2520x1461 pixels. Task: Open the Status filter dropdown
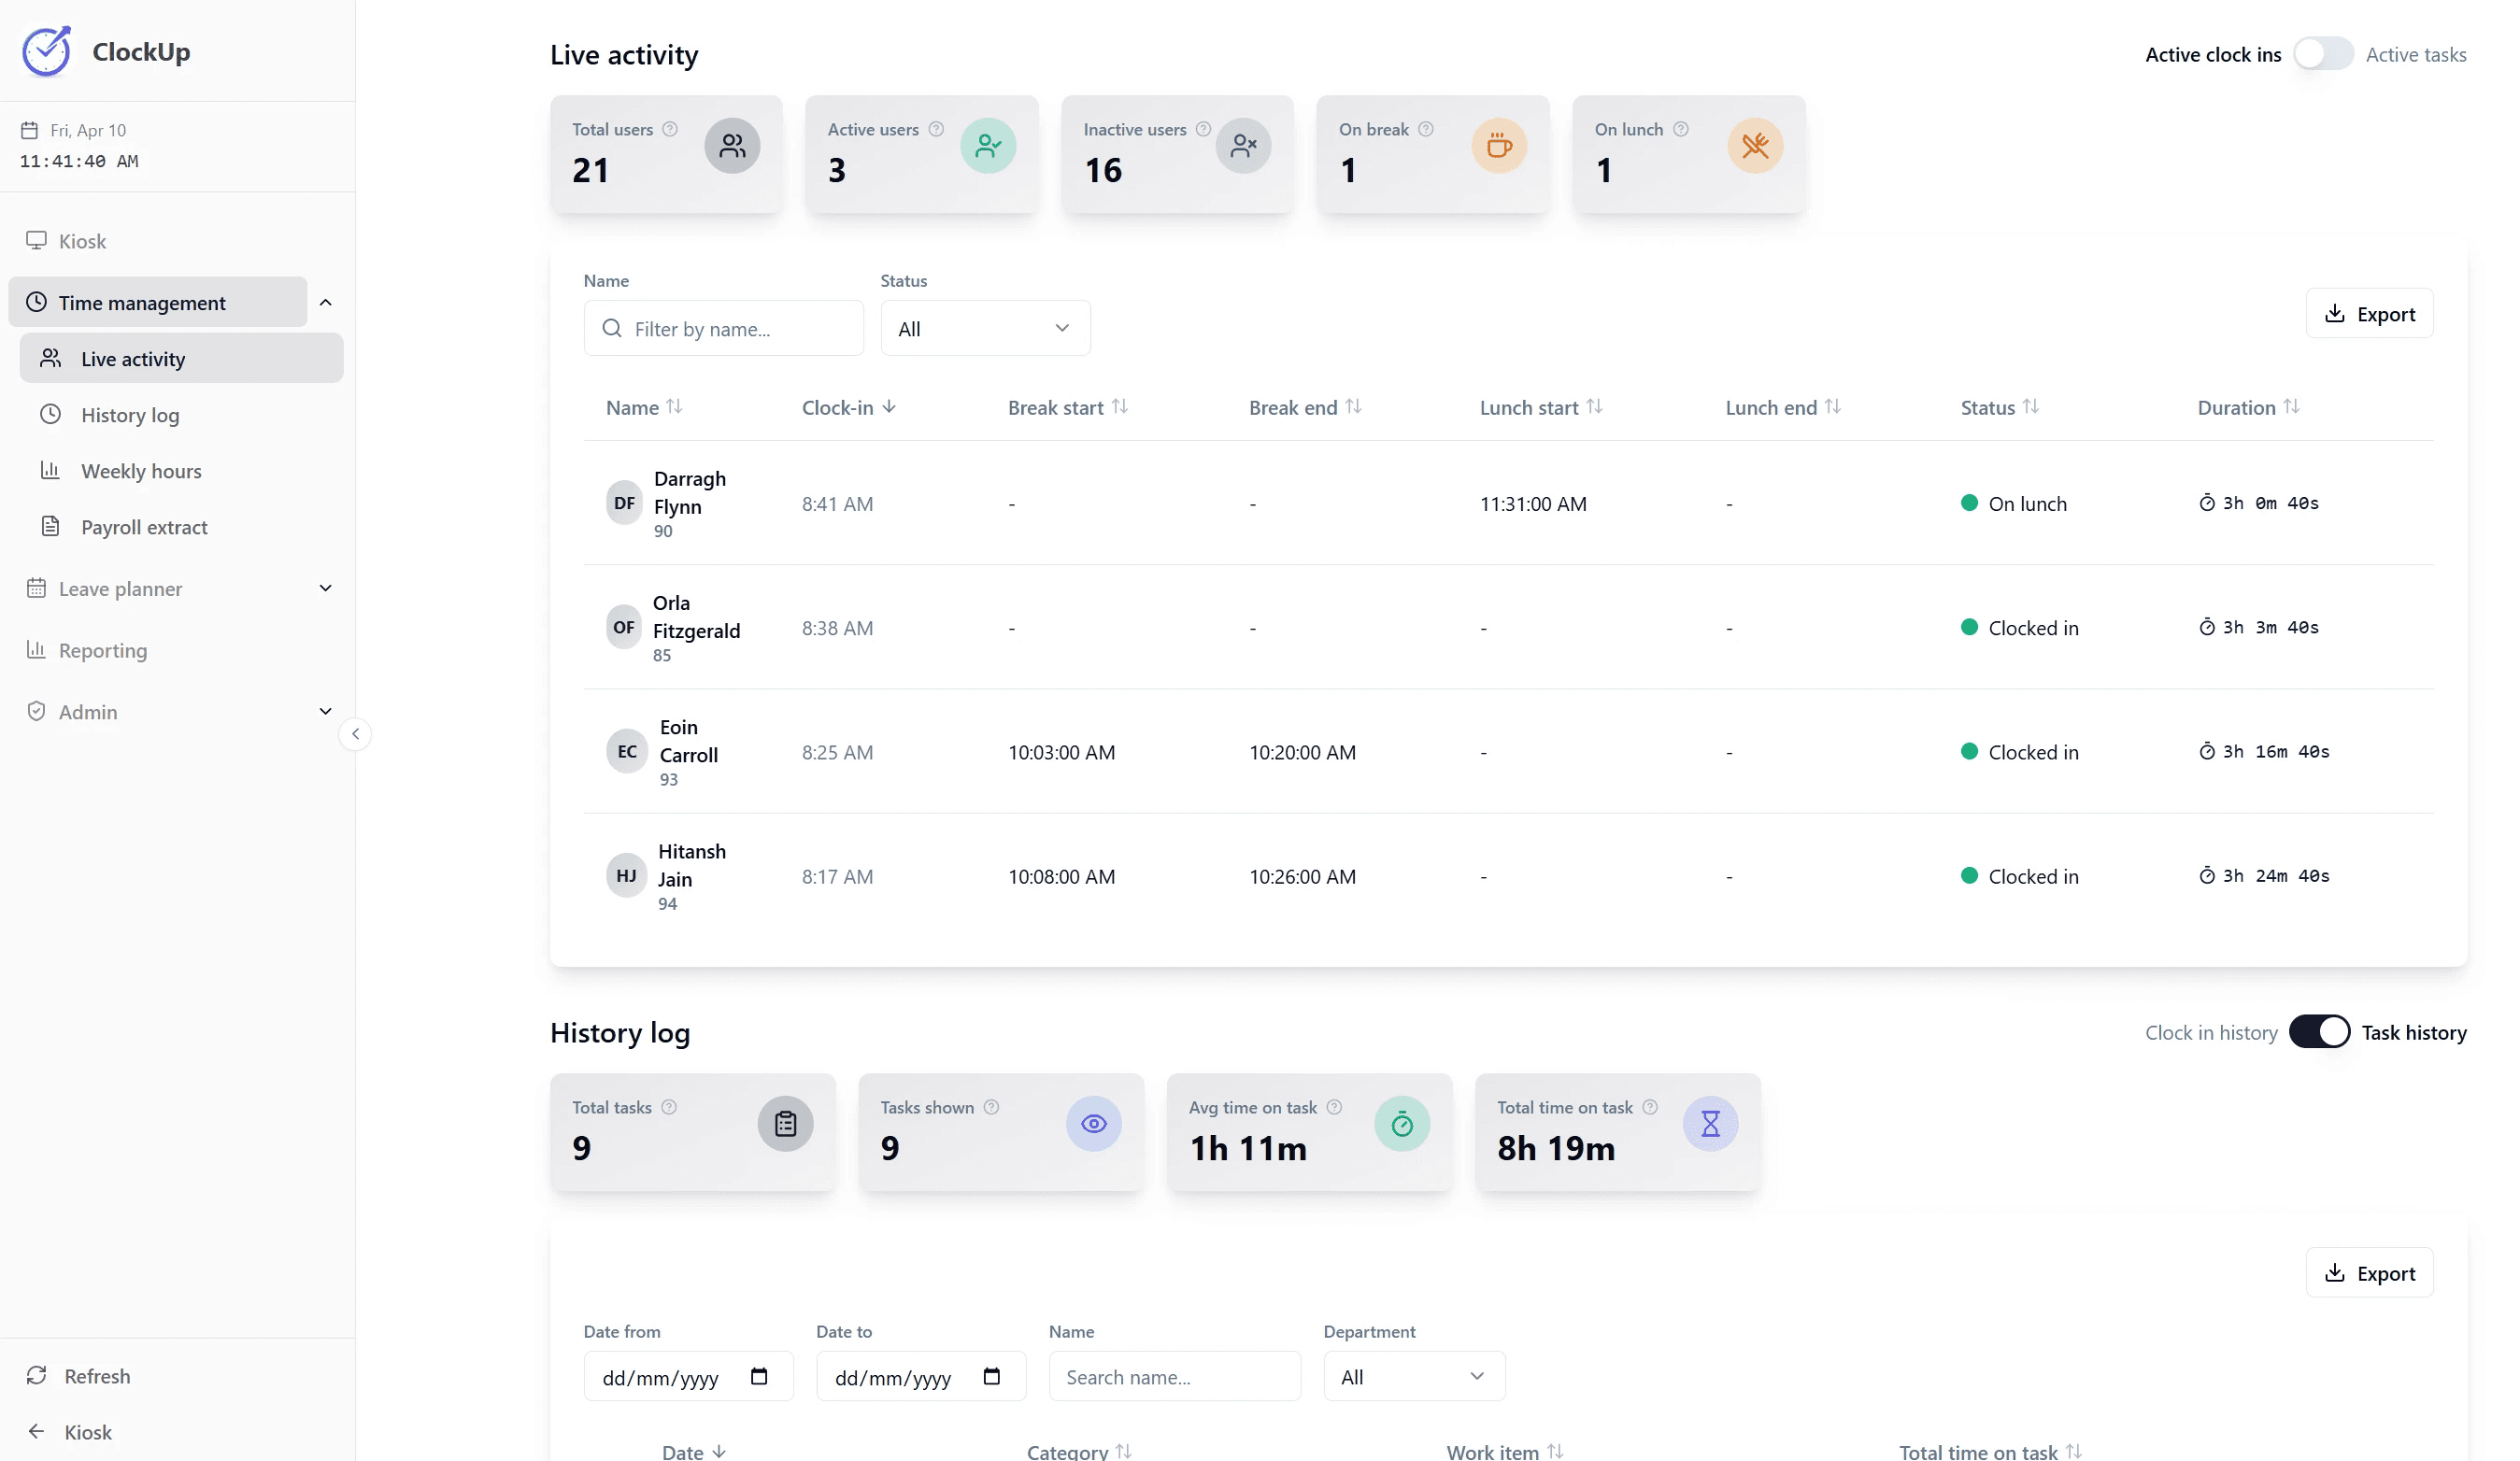[984, 328]
